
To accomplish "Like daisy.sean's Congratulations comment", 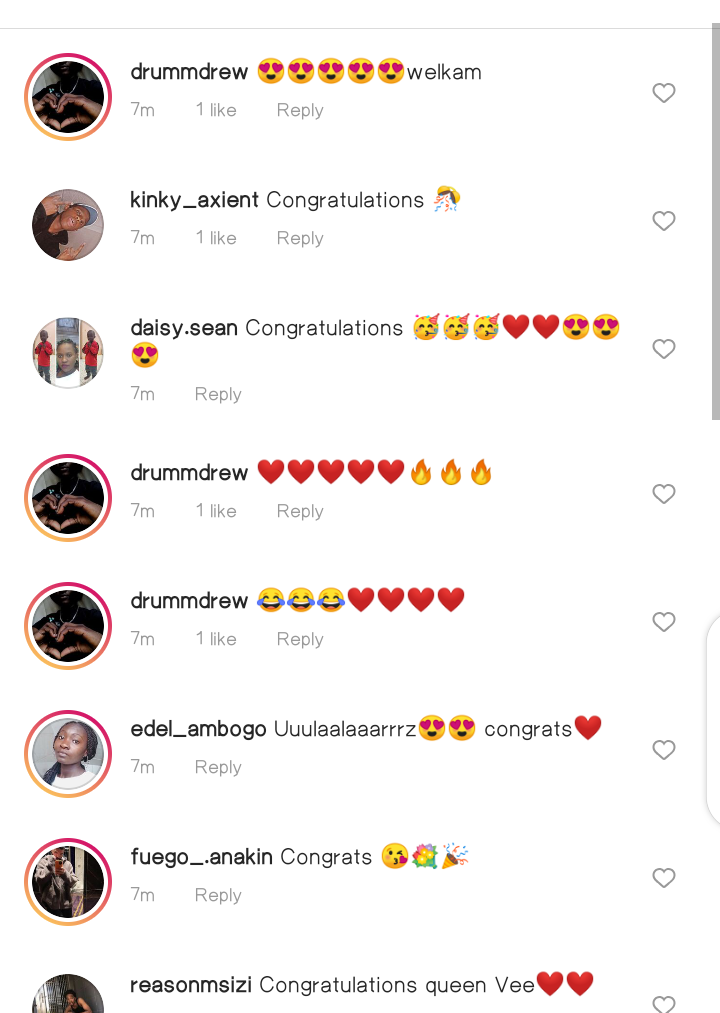I will 664,349.
